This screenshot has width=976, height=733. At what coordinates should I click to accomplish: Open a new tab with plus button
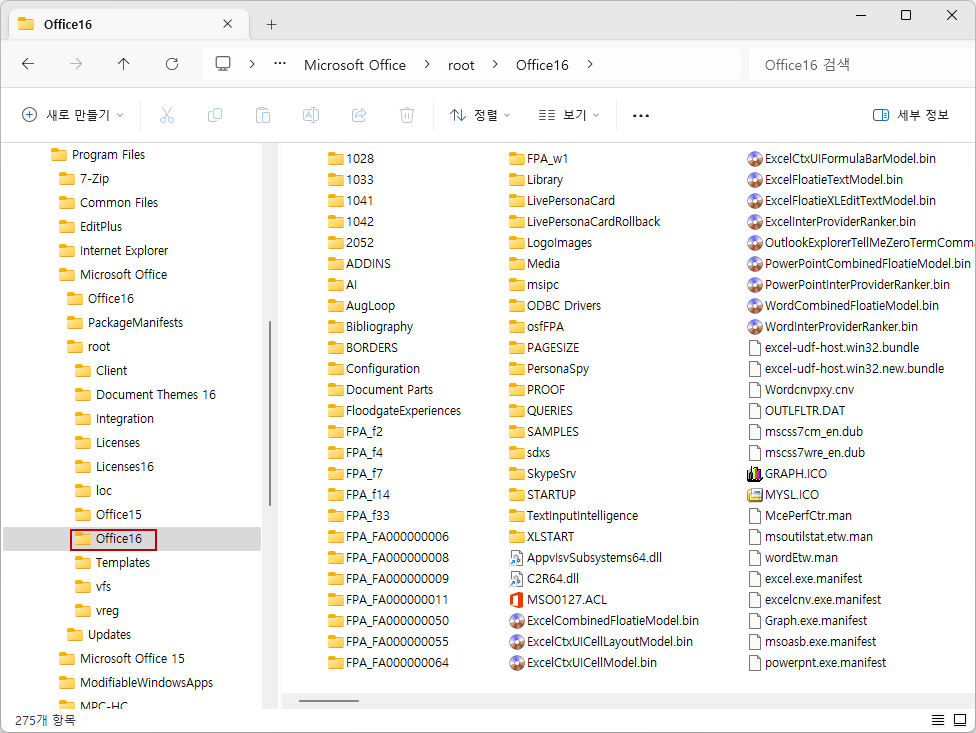pos(271,24)
